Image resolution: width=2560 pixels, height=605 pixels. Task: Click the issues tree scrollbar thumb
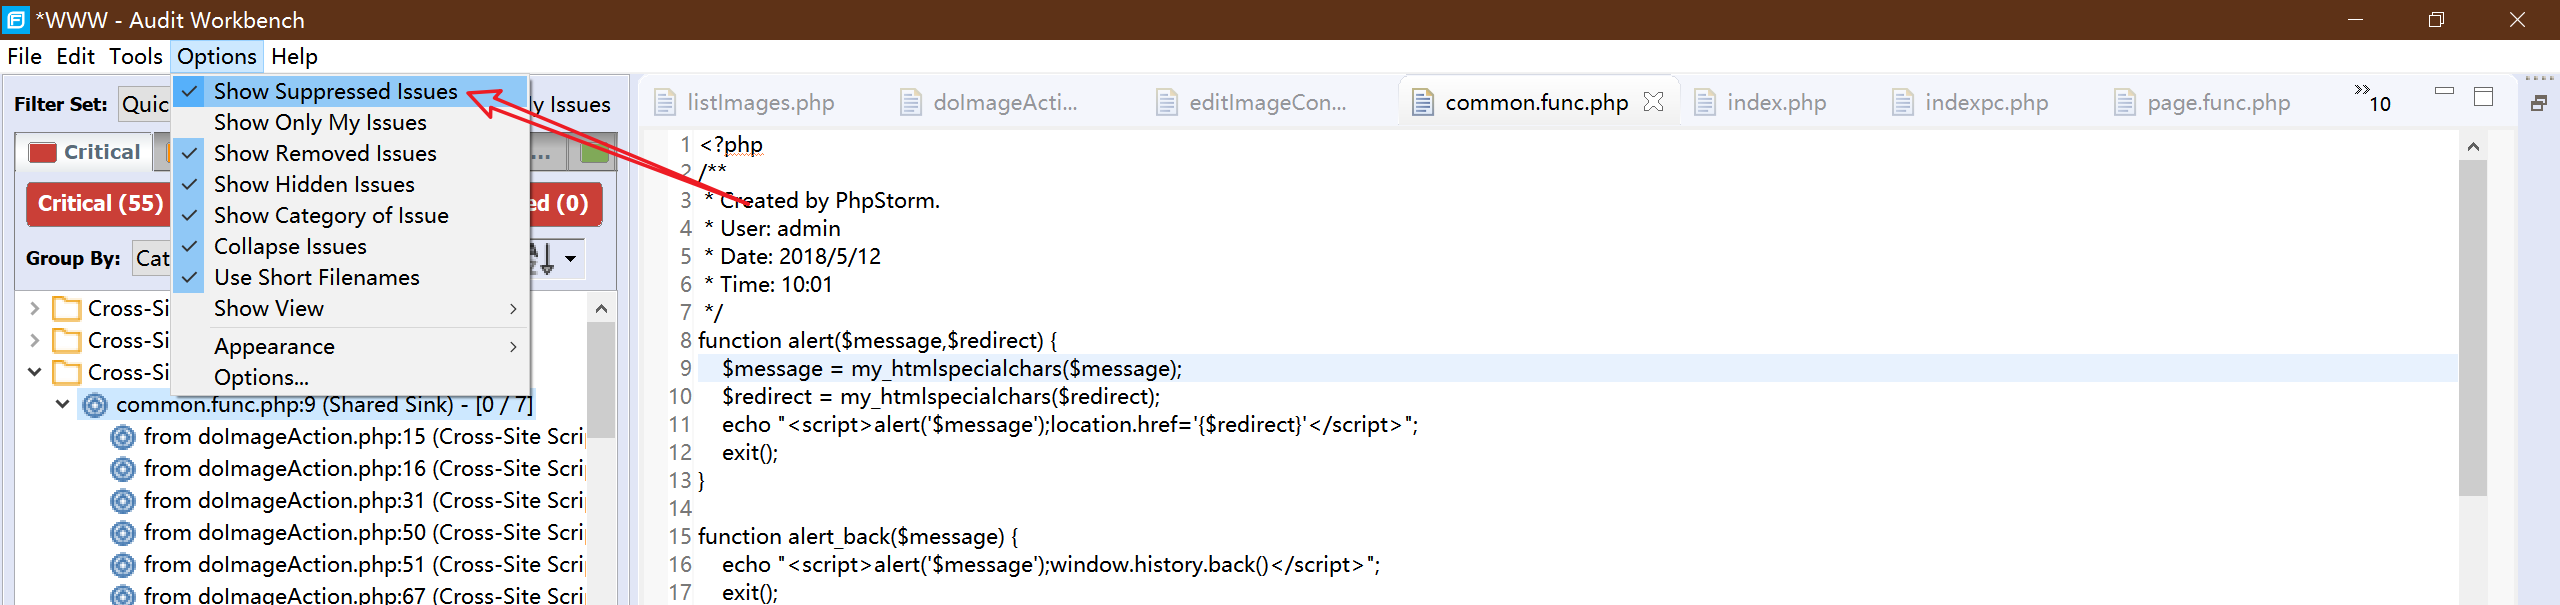(x=601, y=380)
